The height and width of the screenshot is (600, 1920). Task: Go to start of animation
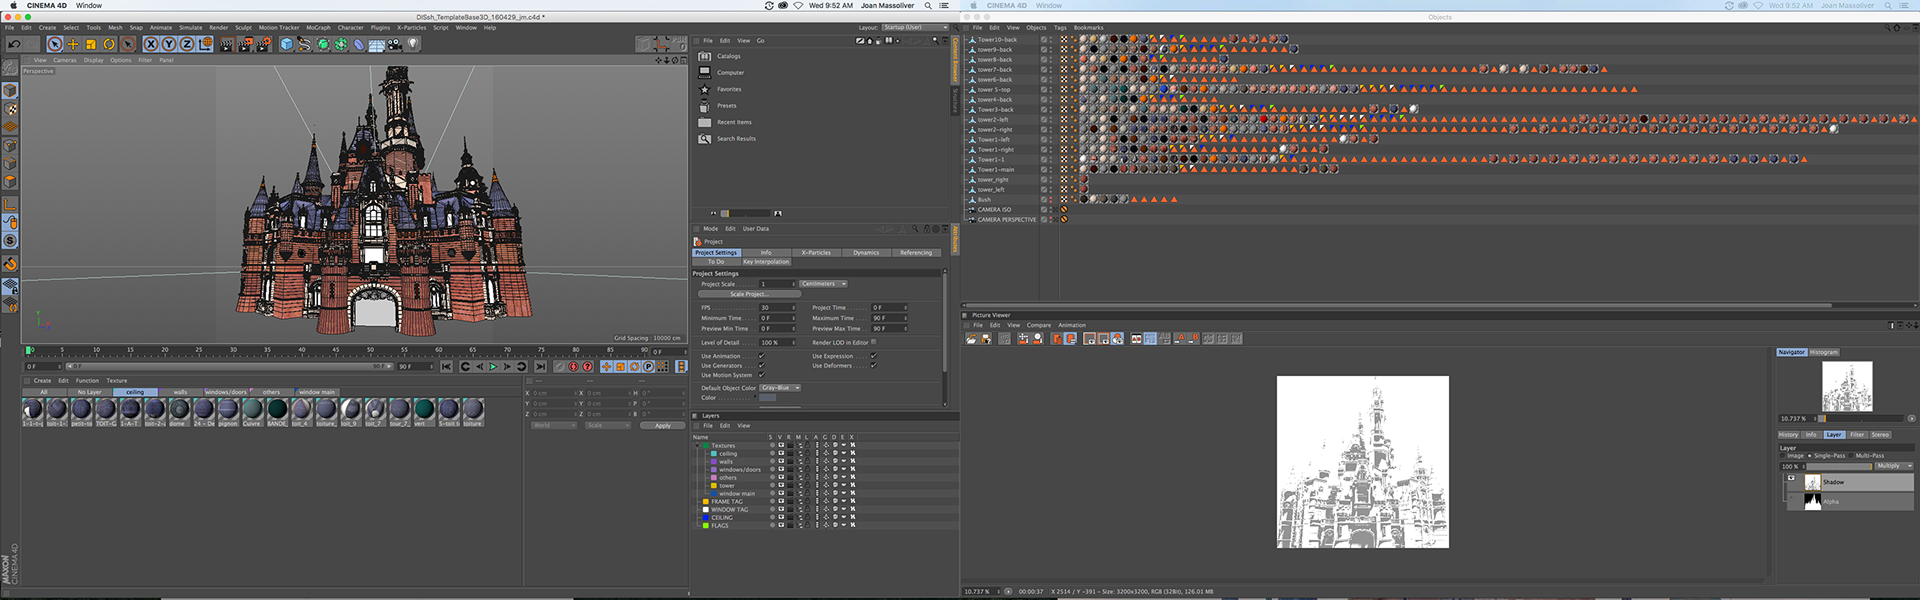coord(446,366)
